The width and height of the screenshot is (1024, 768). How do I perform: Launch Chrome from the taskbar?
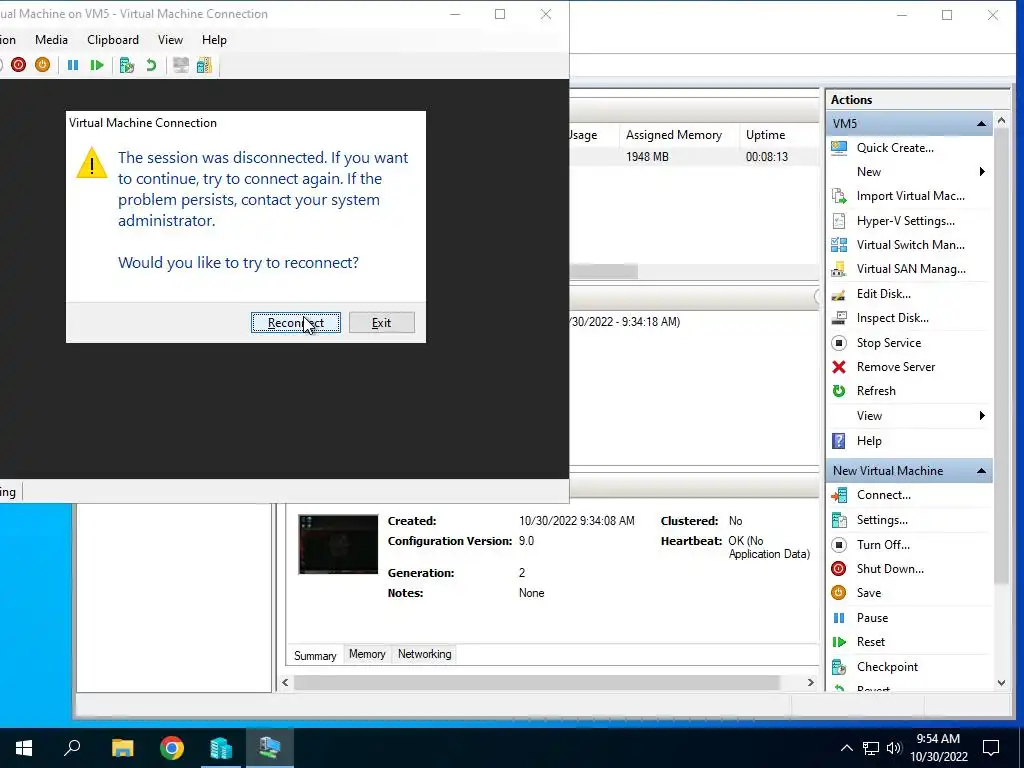[172, 748]
